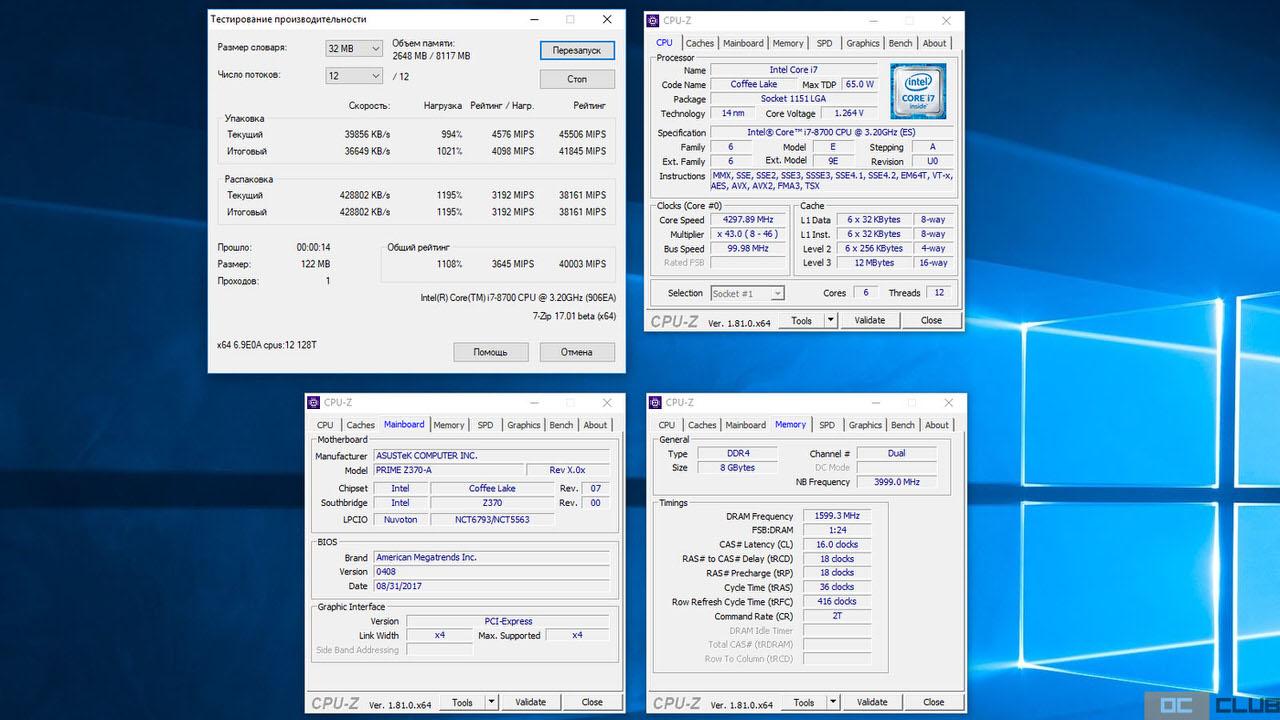
Task: Click Validate in the CPU tab window
Action: coord(870,320)
